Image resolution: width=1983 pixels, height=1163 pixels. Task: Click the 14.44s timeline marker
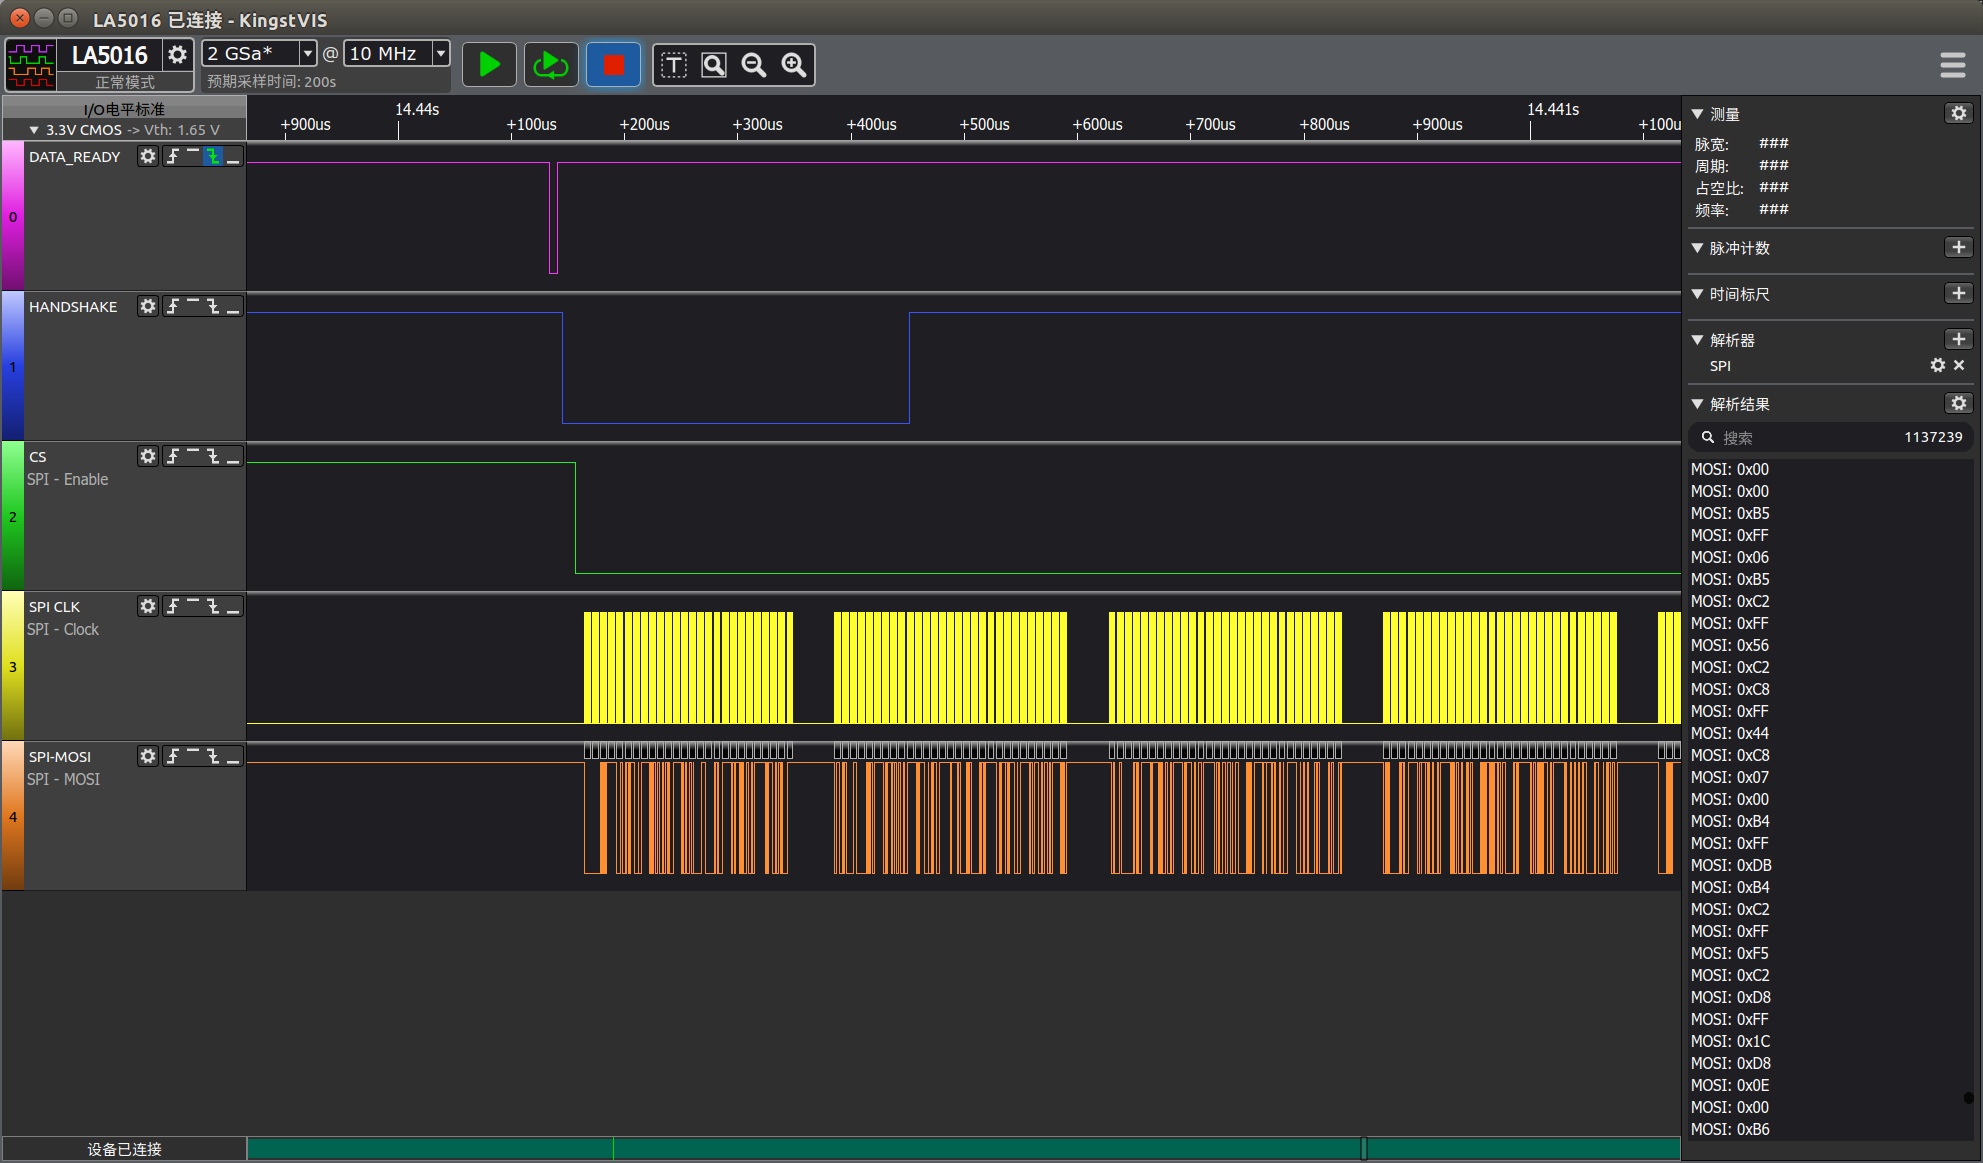pyautogui.click(x=417, y=109)
